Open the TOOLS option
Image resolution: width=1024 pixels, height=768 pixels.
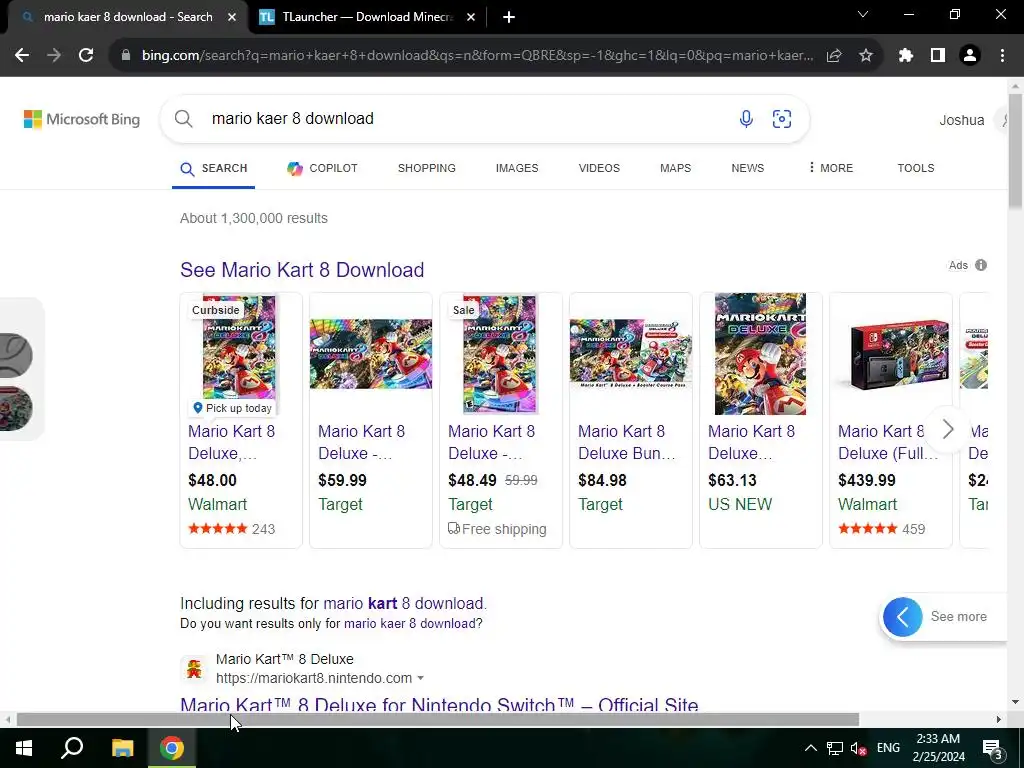916,168
